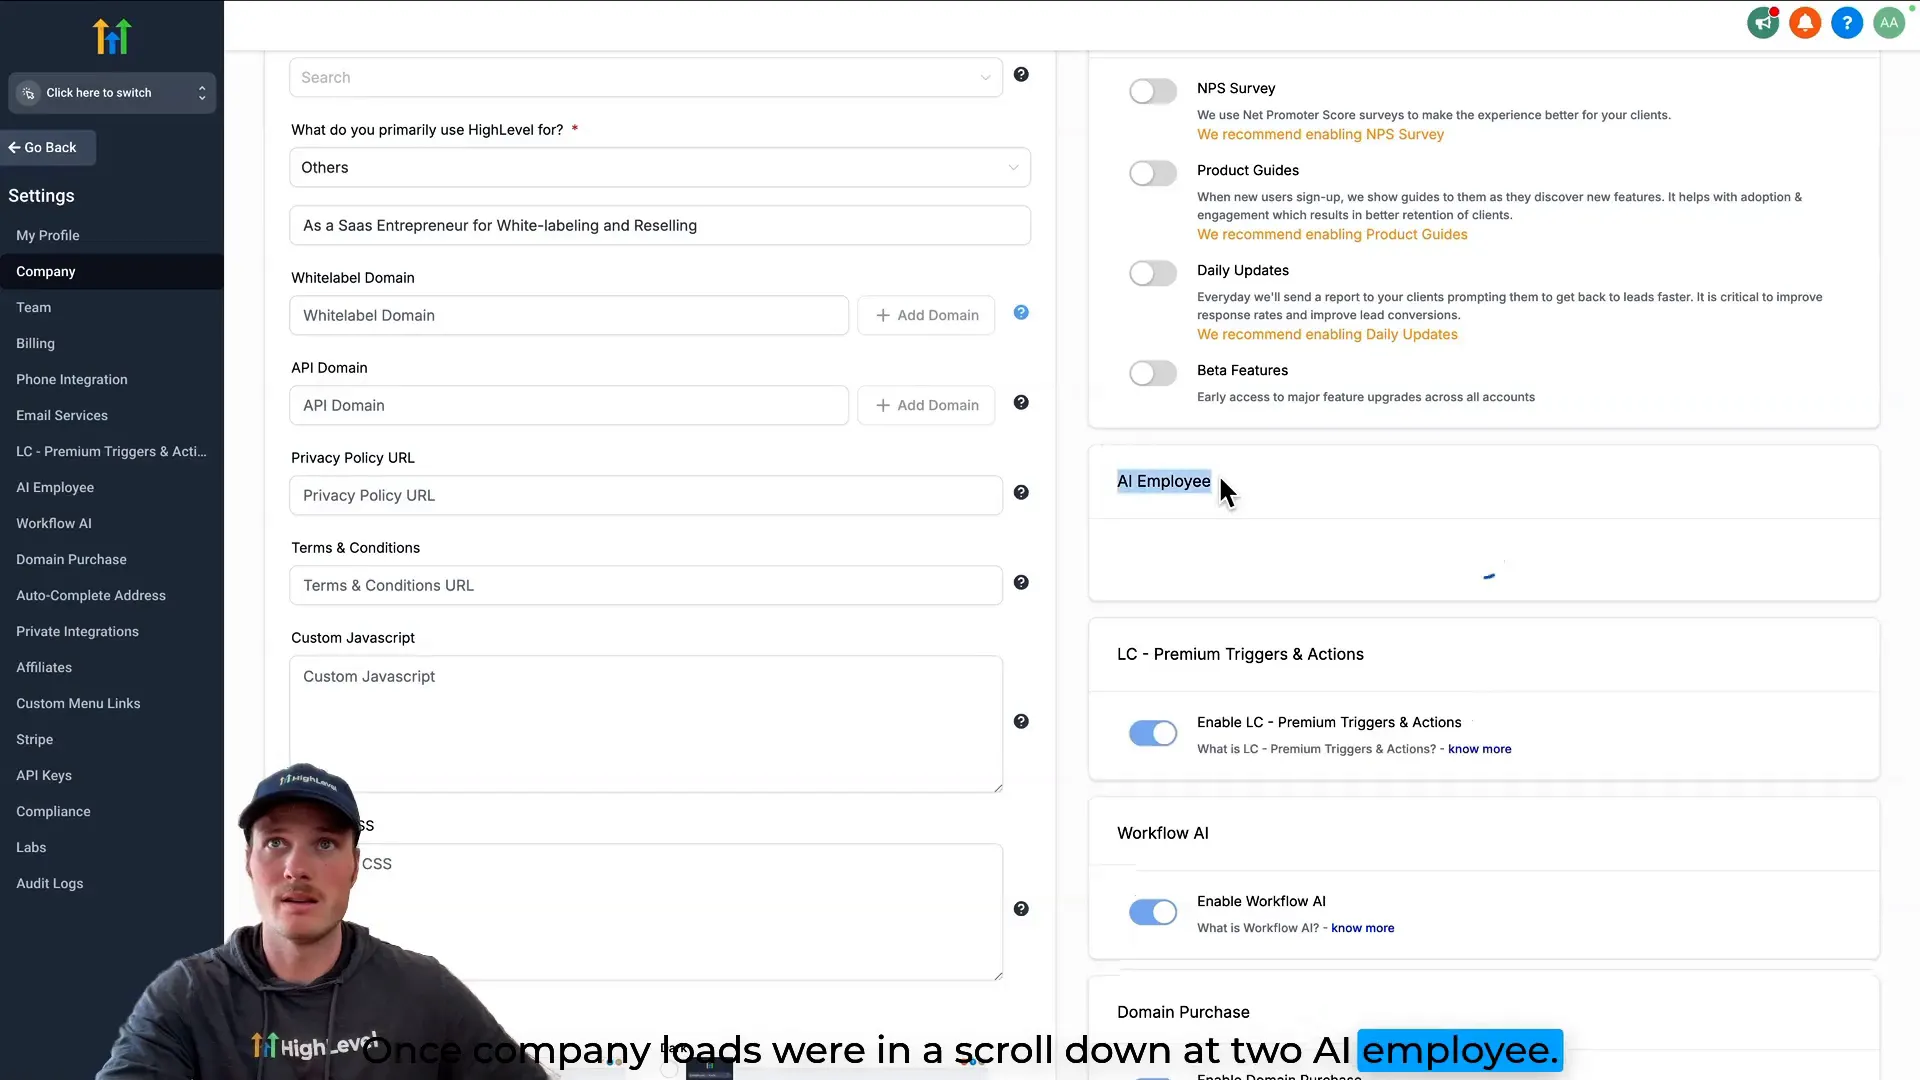Click 'We recommend enabling NPS Survey' text
The width and height of the screenshot is (1920, 1080).
pyautogui.click(x=1320, y=134)
